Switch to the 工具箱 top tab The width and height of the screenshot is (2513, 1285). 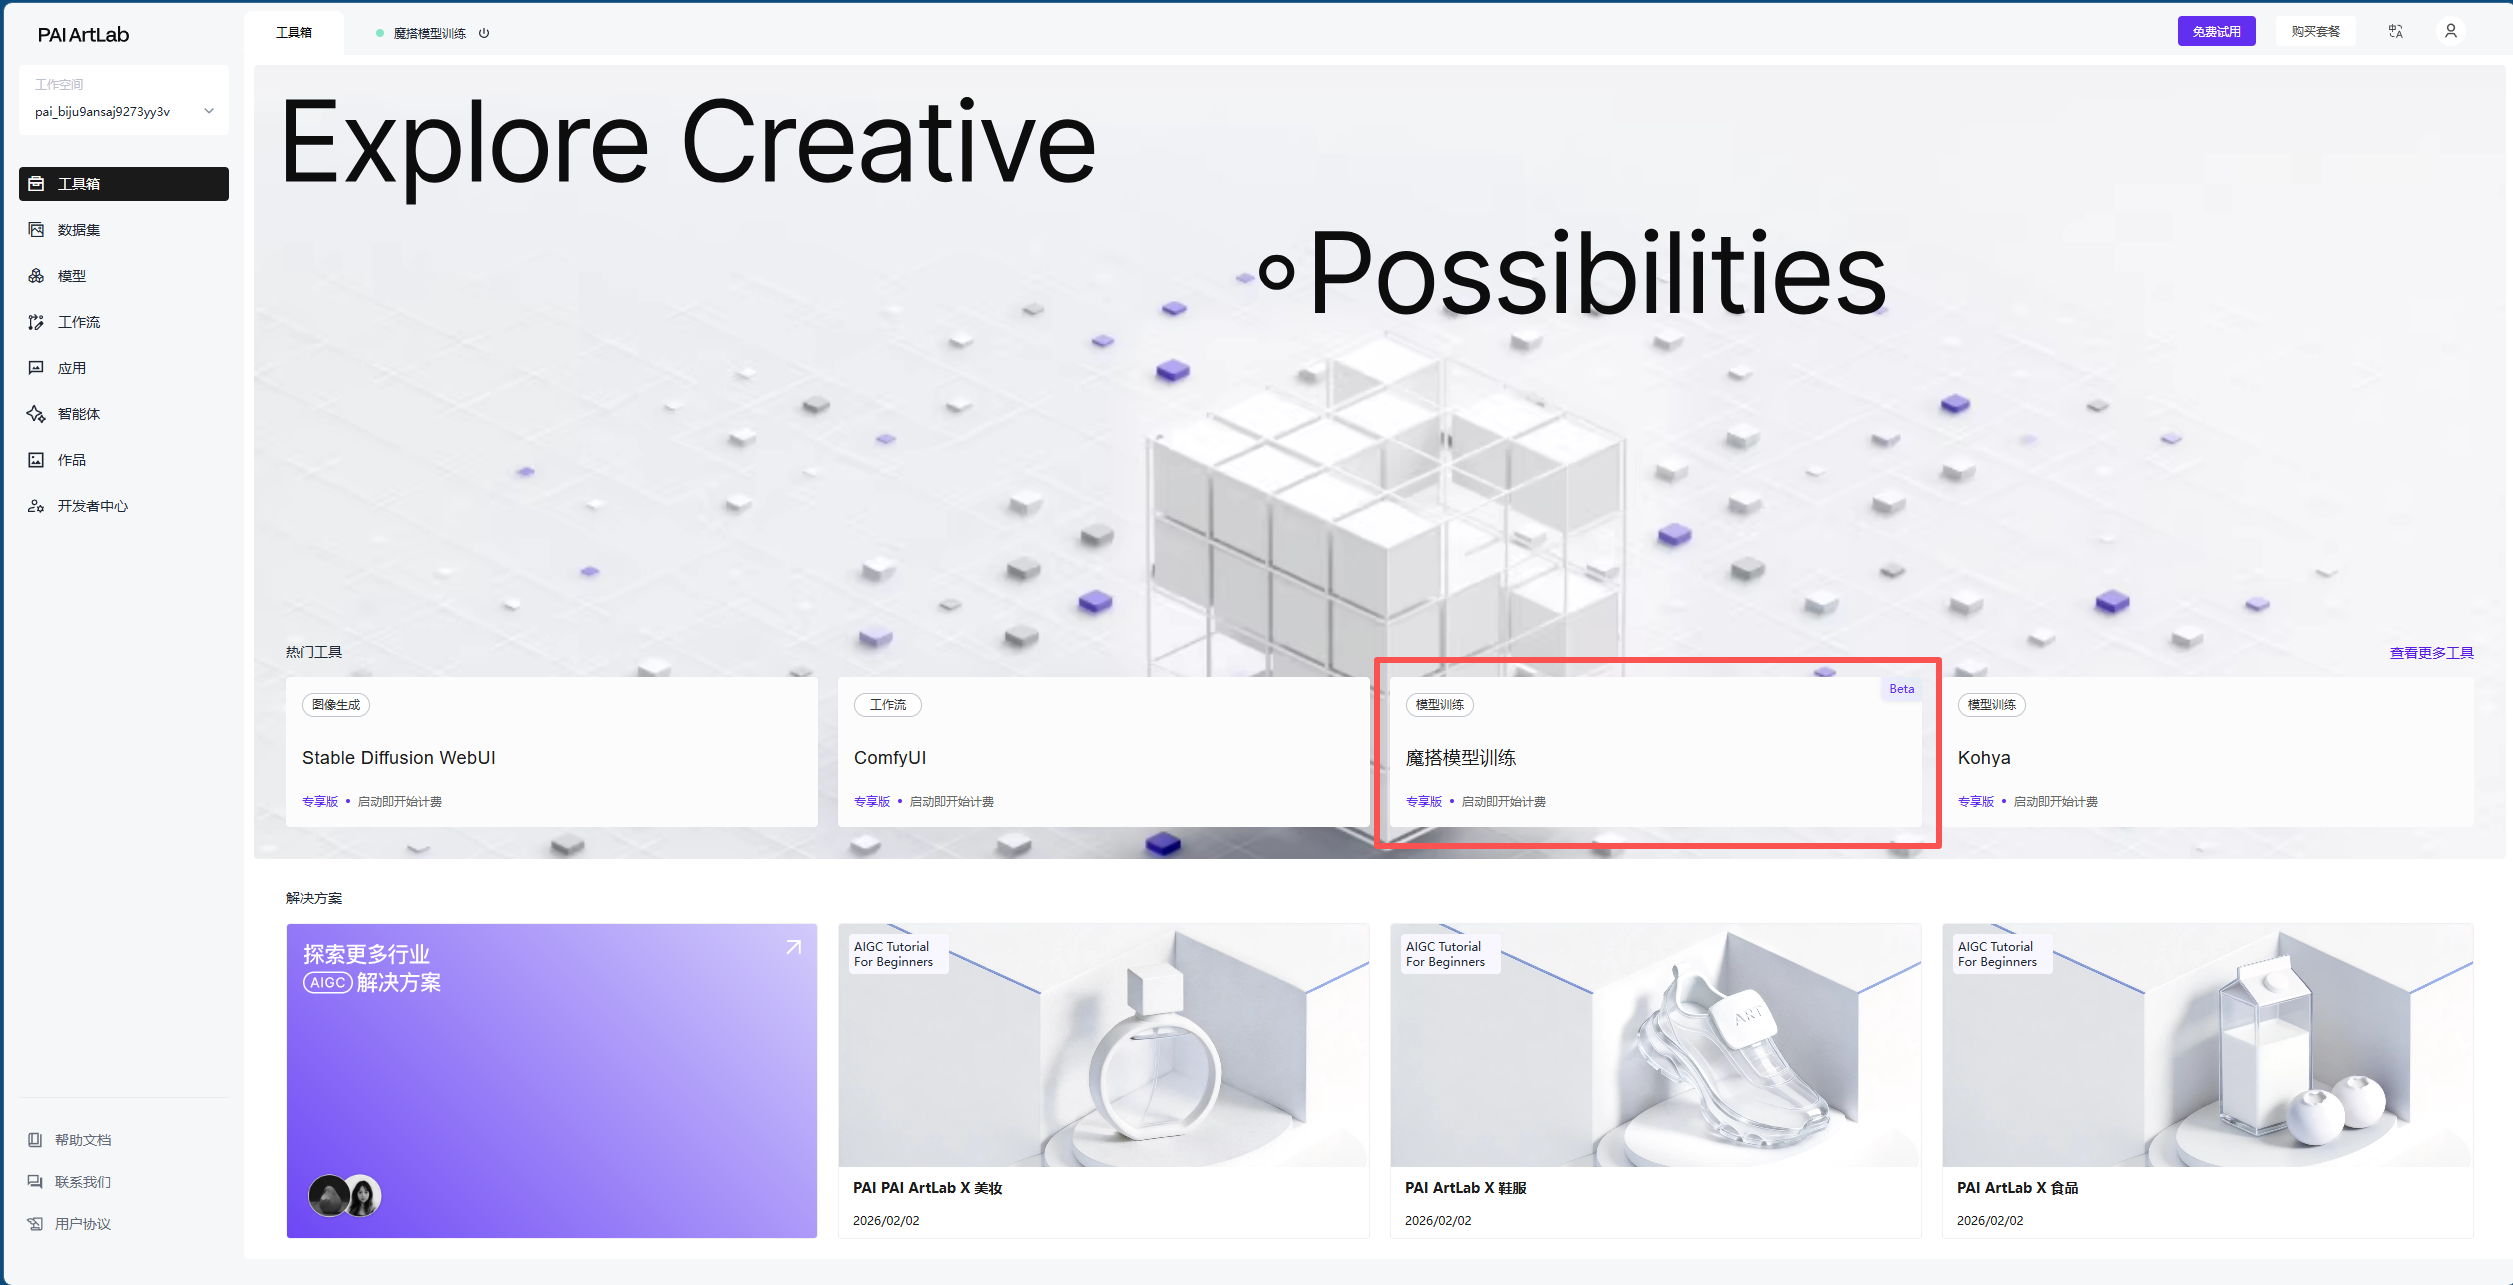294,33
